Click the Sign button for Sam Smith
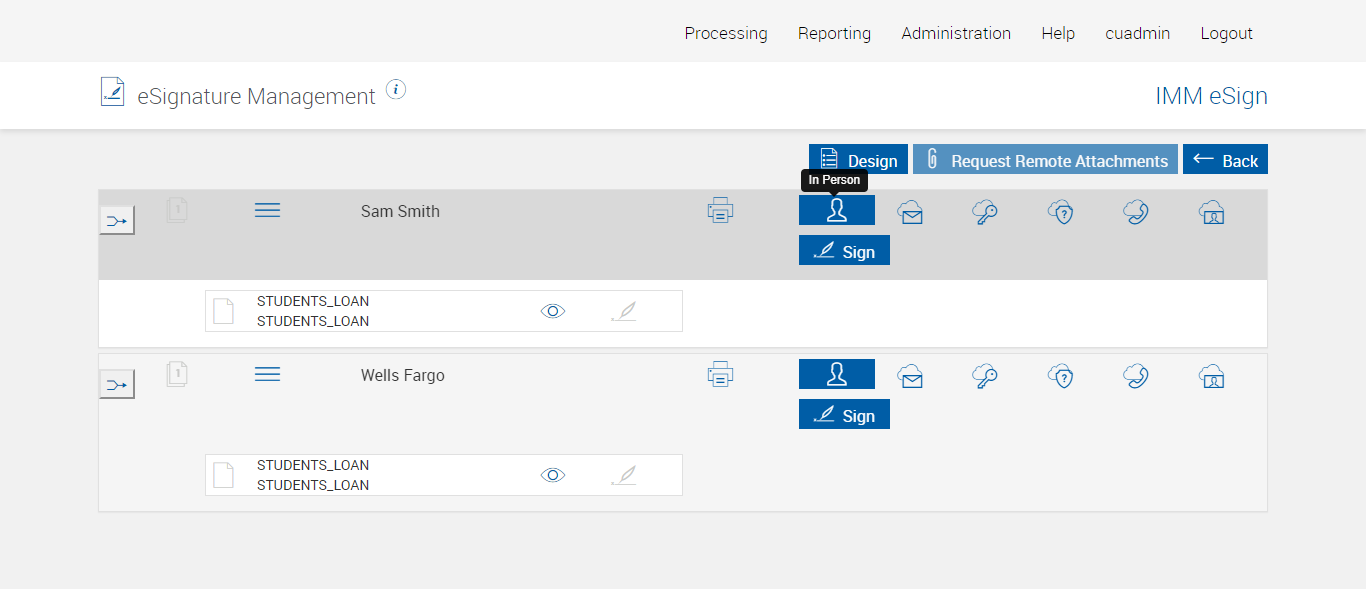The height and width of the screenshot is (589, 1366). (x=844, y=251)
